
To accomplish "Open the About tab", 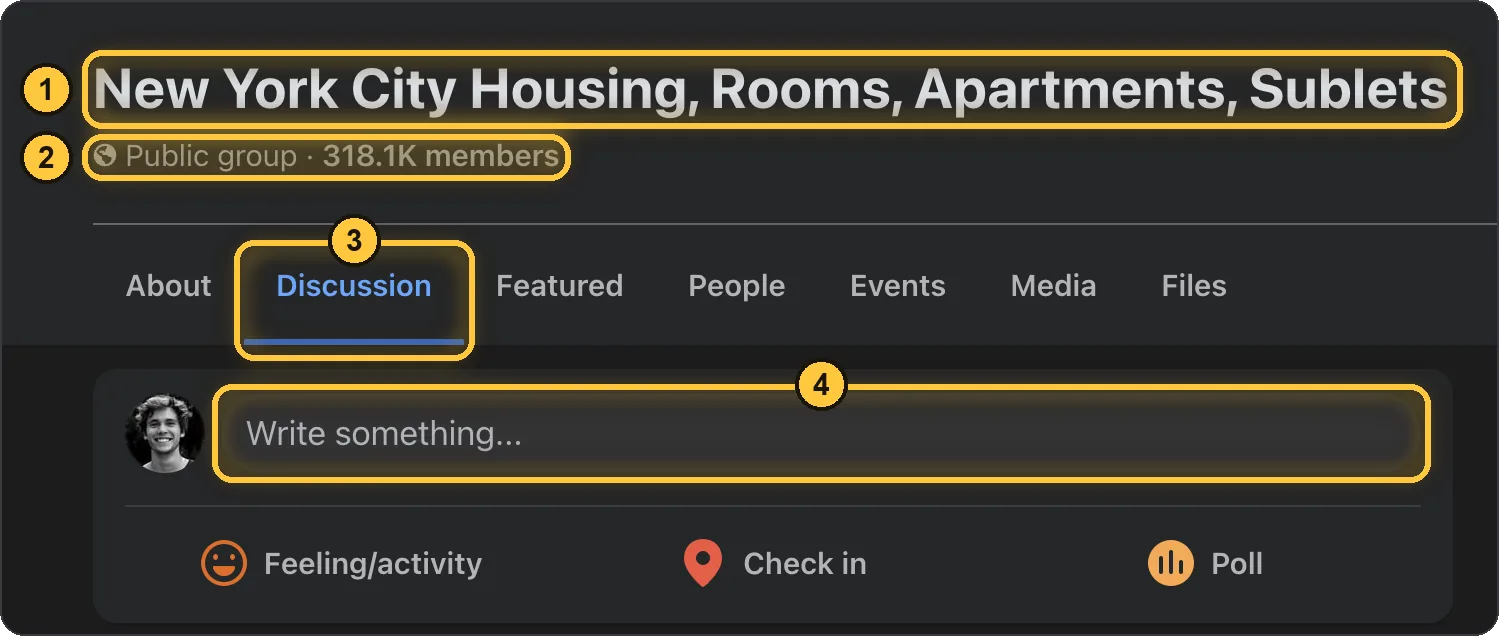I will point(169,286).
